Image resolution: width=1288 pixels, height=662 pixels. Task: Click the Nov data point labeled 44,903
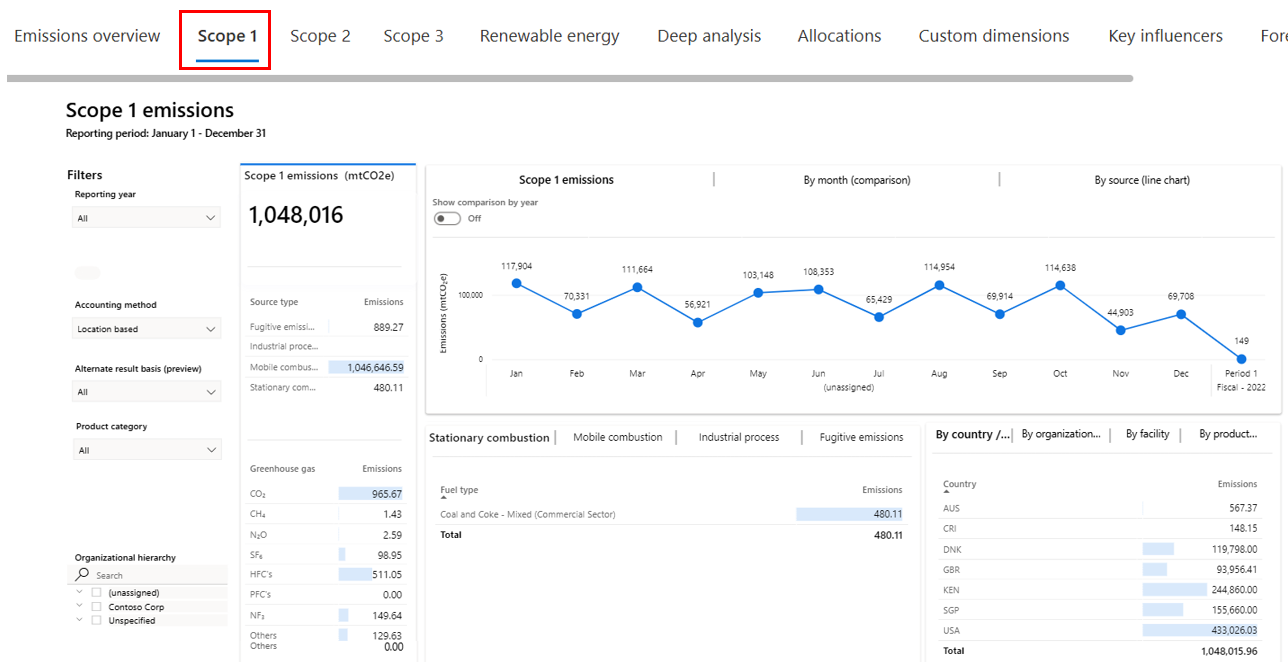point(1120,330)
